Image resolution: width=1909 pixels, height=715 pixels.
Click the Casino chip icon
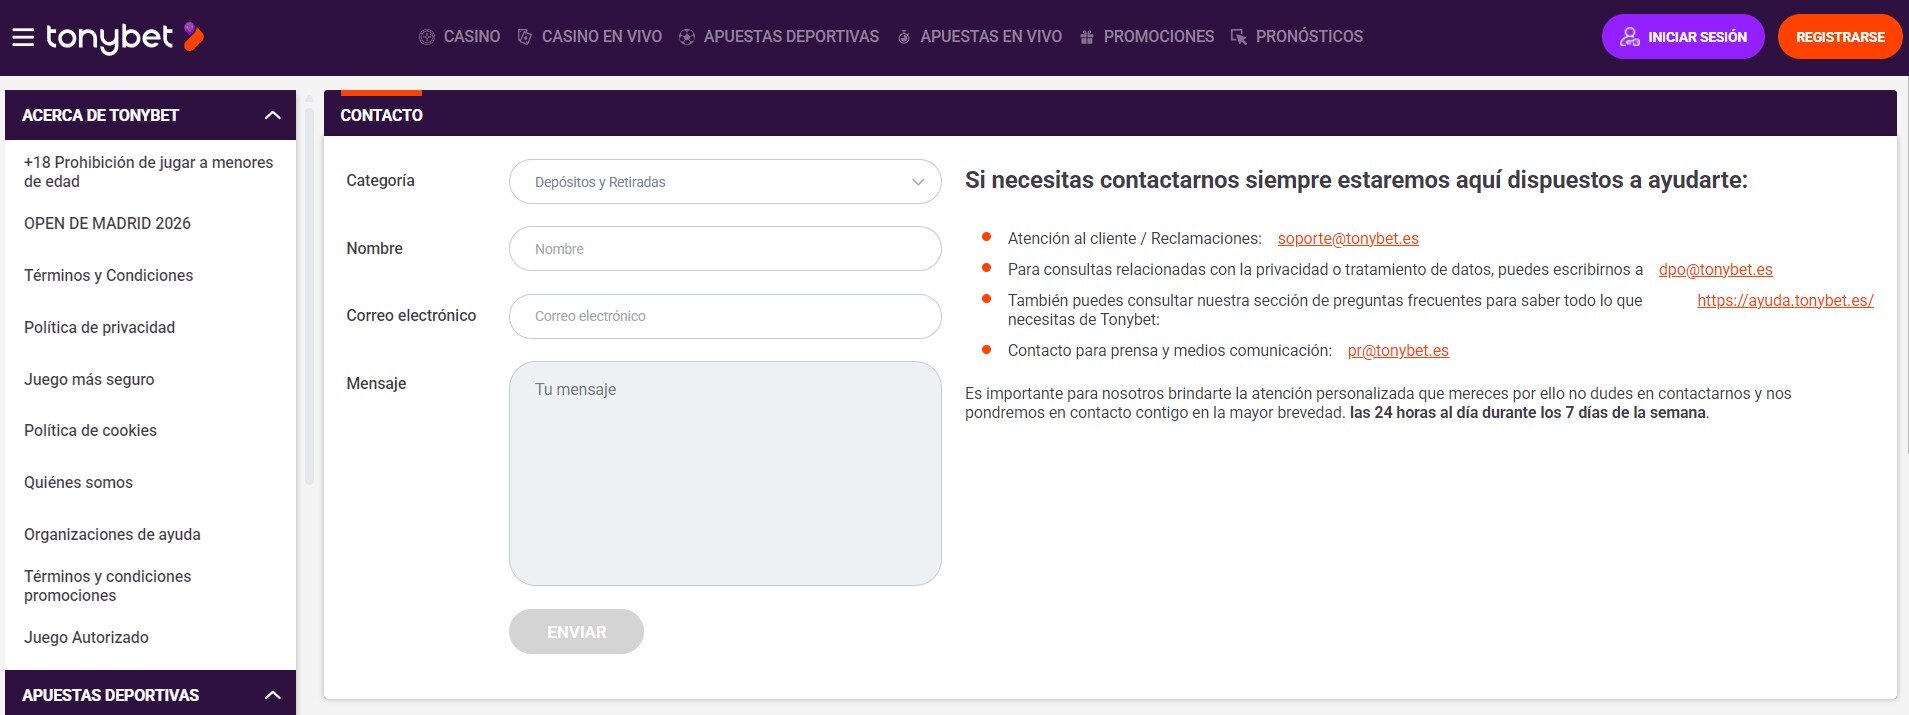coord(427,37)
